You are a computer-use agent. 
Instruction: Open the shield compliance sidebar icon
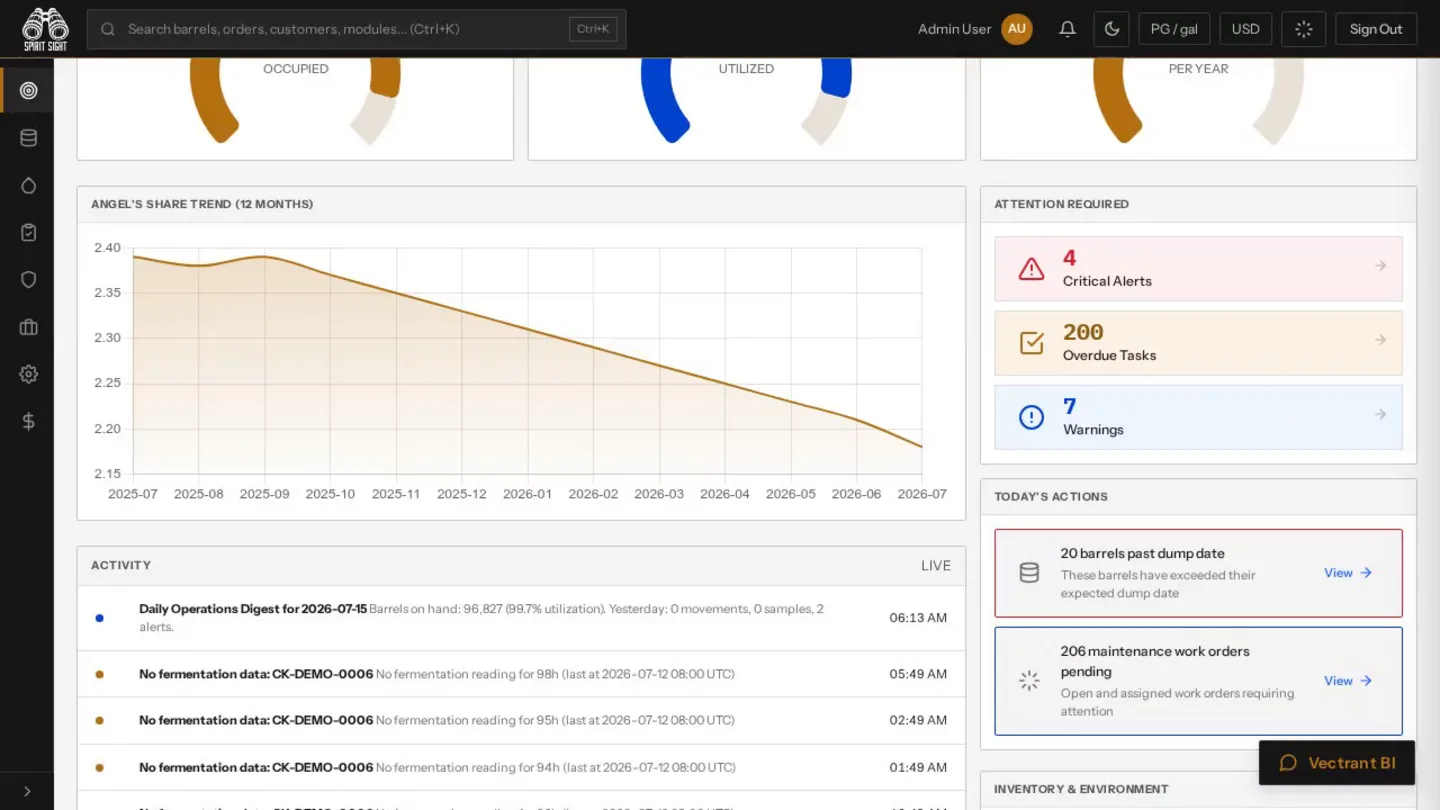pyautogui.click(x=28, y=279)
